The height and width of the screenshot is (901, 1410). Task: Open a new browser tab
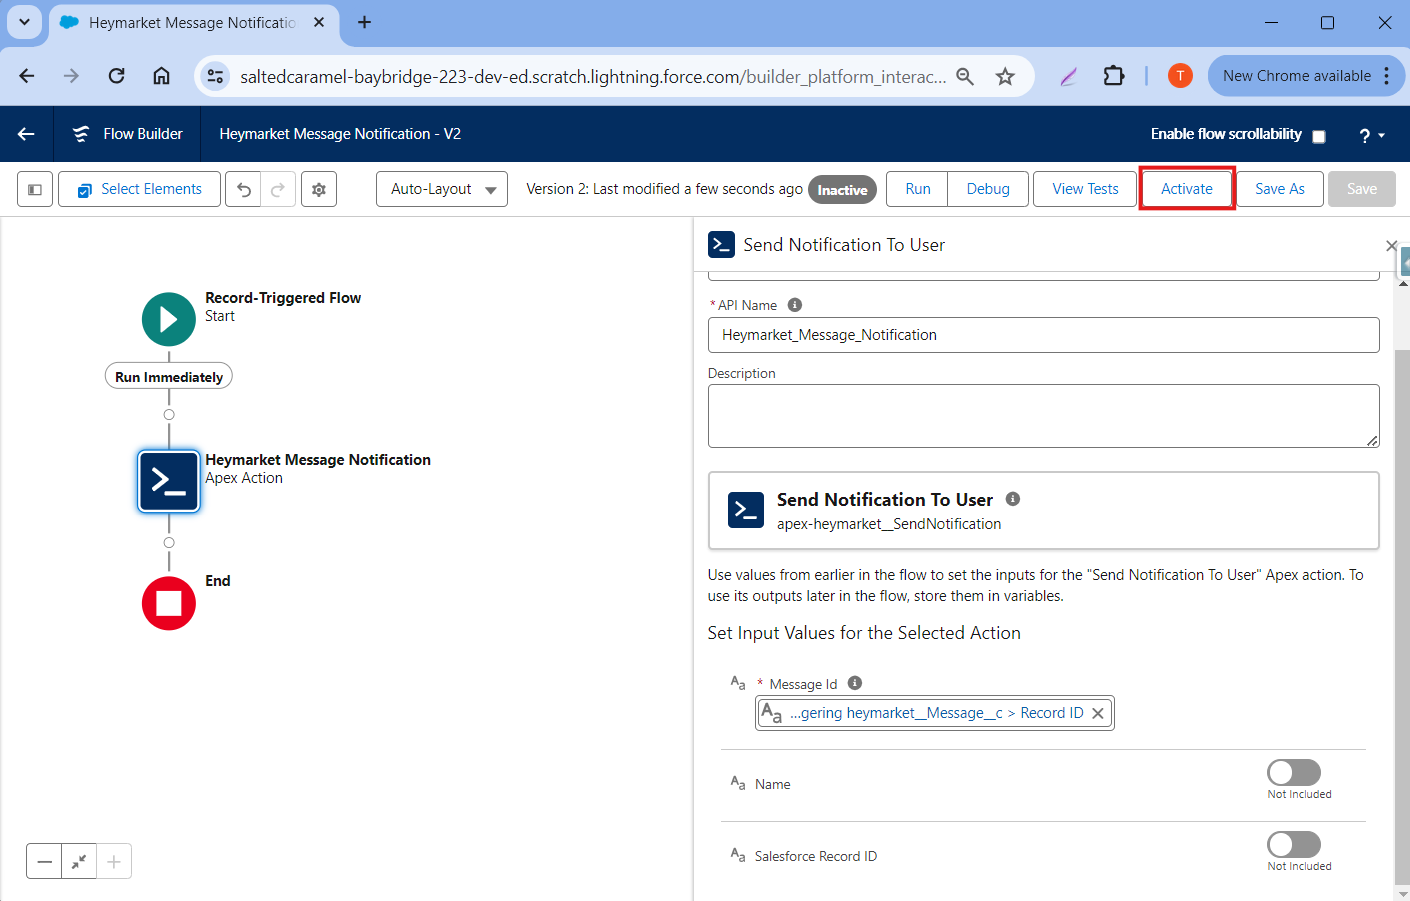pyautogui.click(x=364, y=22)
